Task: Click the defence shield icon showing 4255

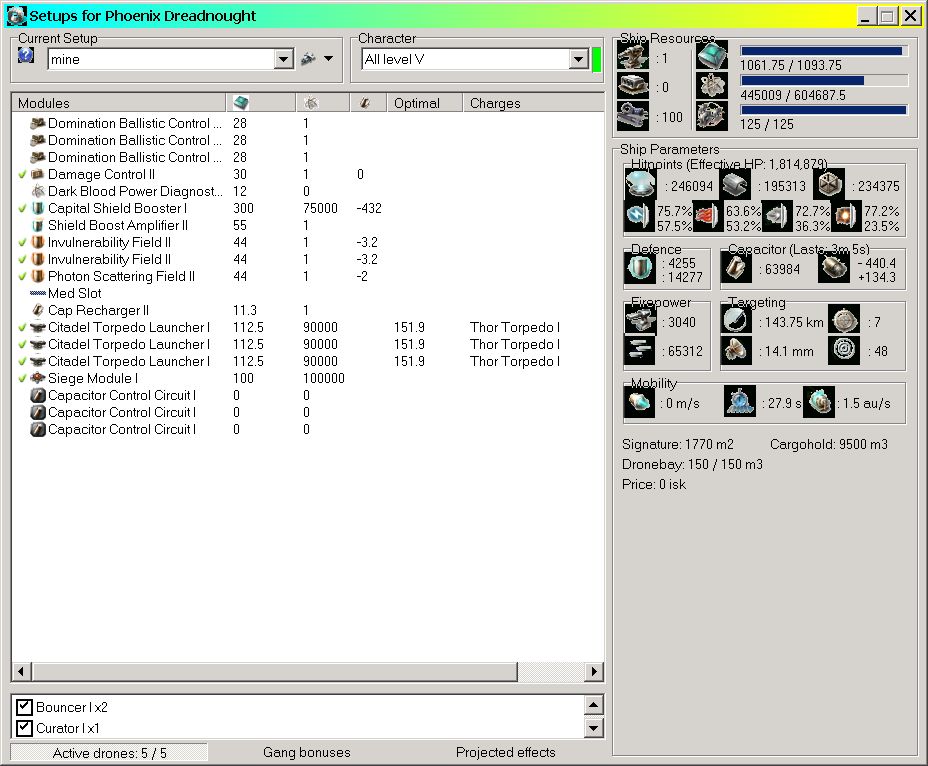Action: tap(640, 269)
